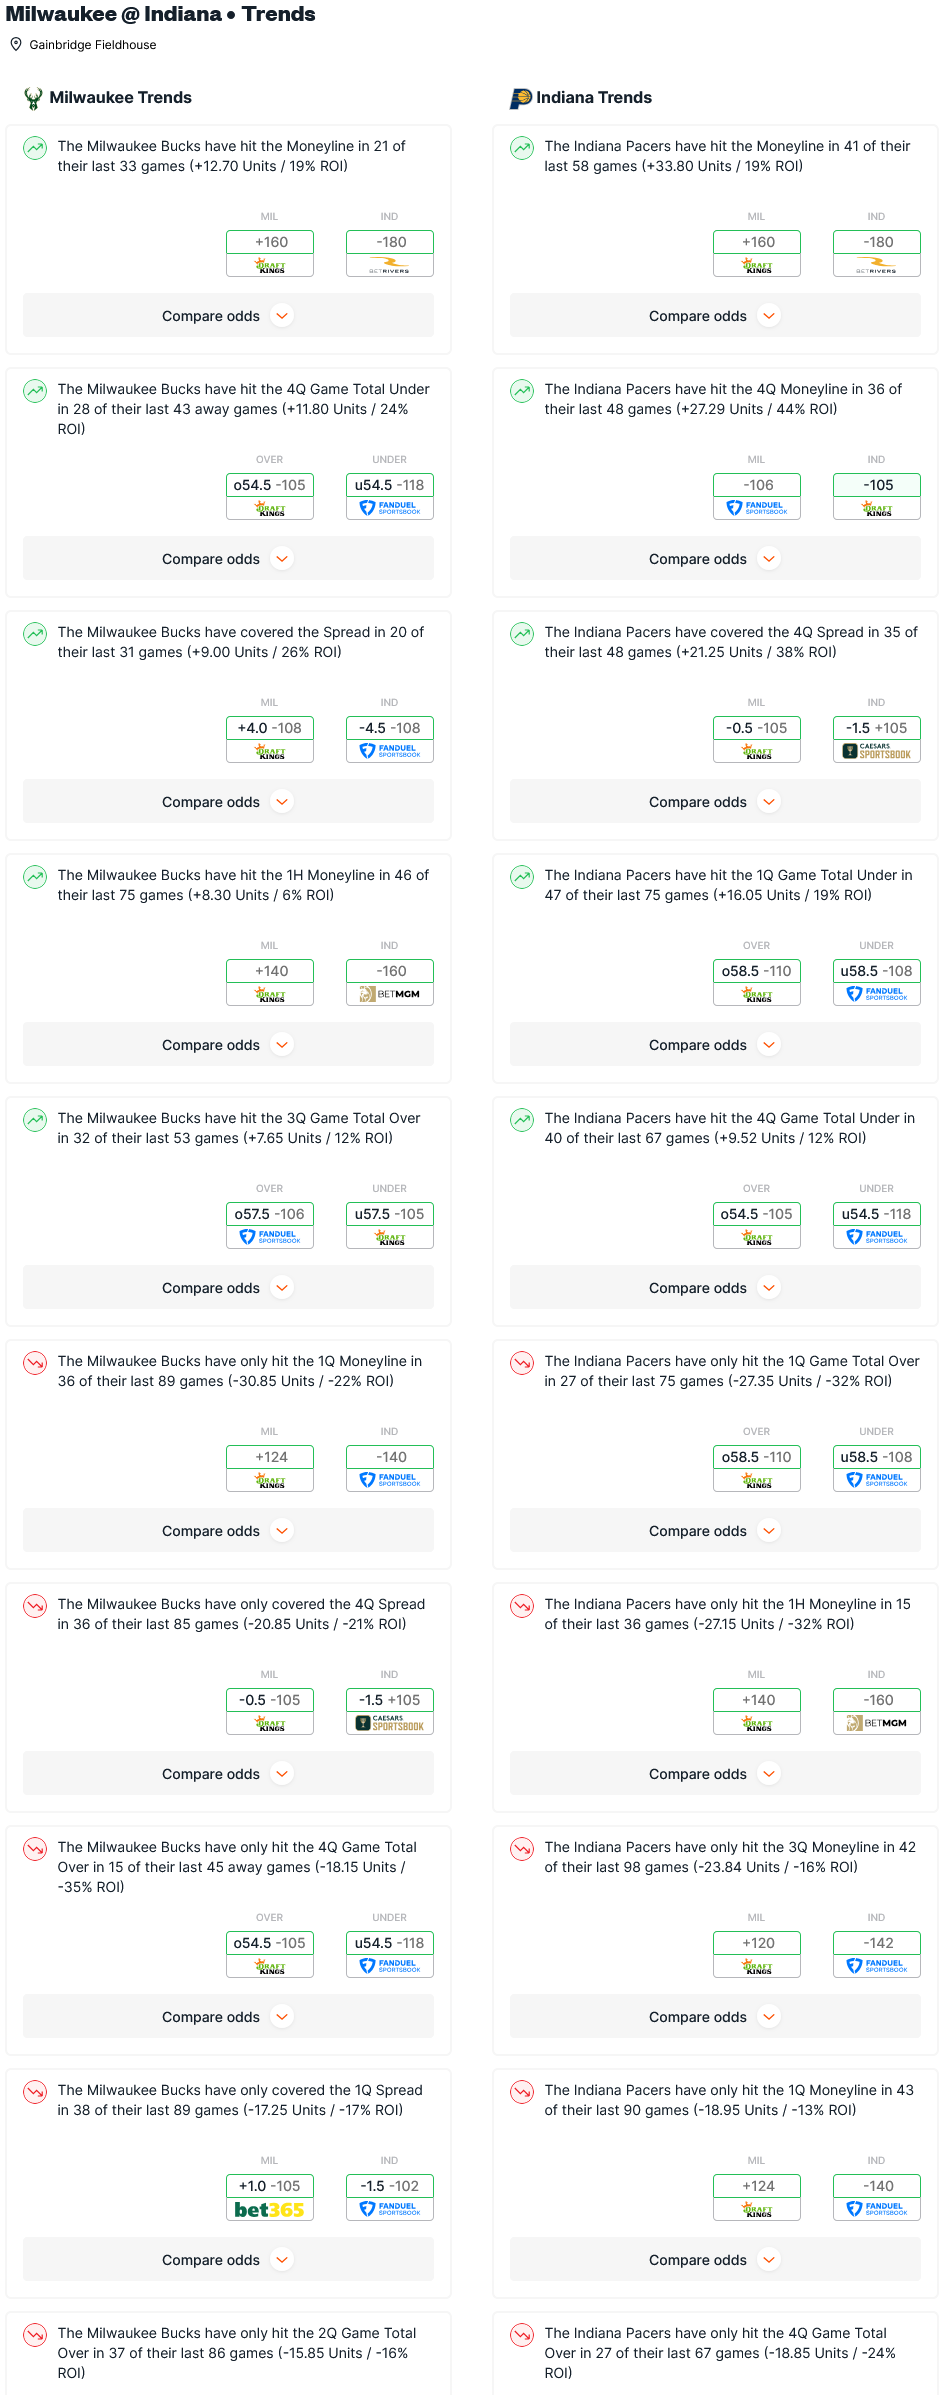
Task: Click green uptrend icon for Bucks Moneyline trend
Action: 35,148
